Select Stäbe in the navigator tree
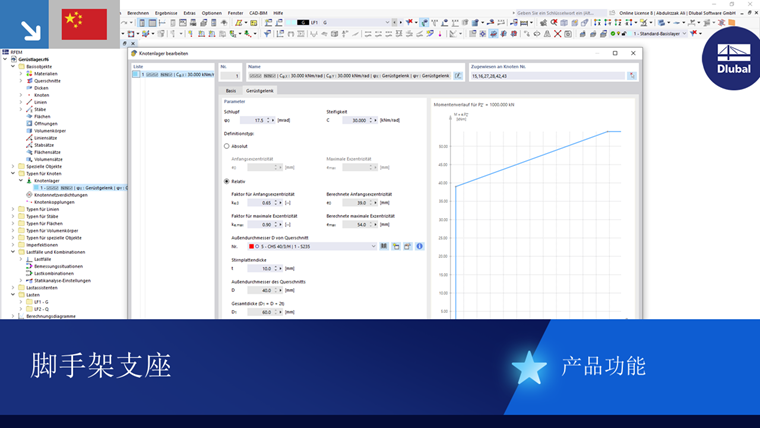The image size is (760, 428). pos(40,110)
